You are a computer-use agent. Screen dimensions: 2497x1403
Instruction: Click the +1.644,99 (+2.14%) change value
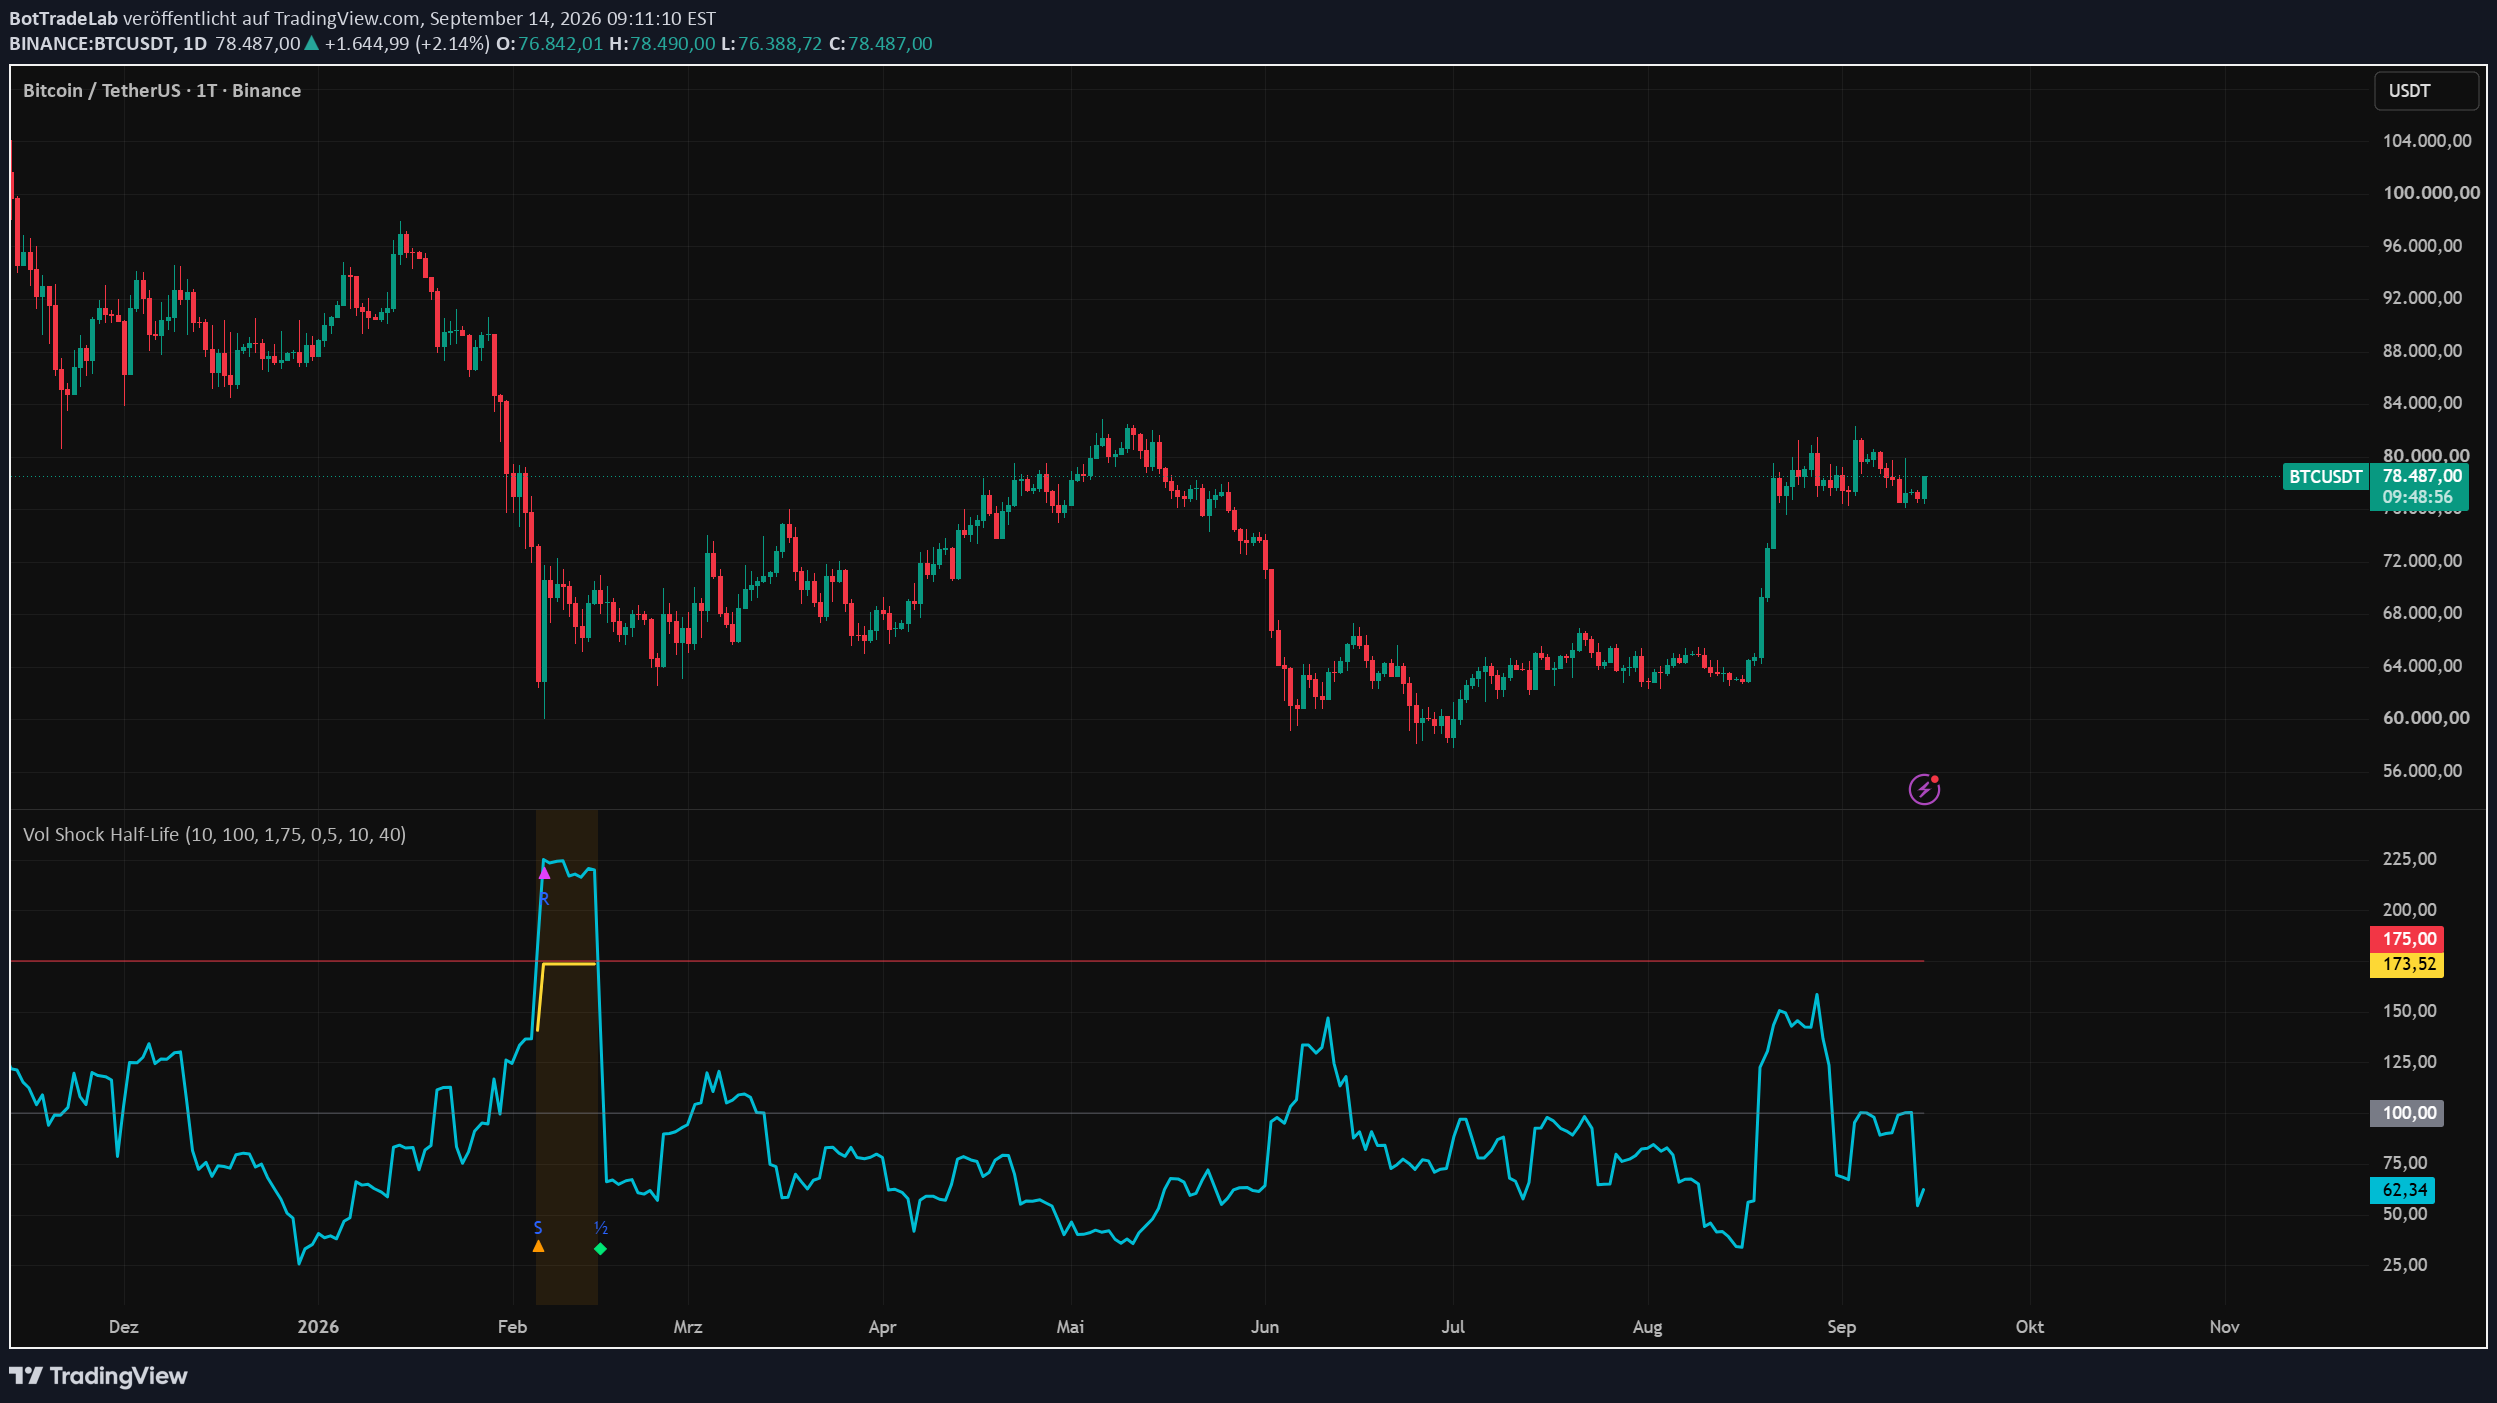407,44
